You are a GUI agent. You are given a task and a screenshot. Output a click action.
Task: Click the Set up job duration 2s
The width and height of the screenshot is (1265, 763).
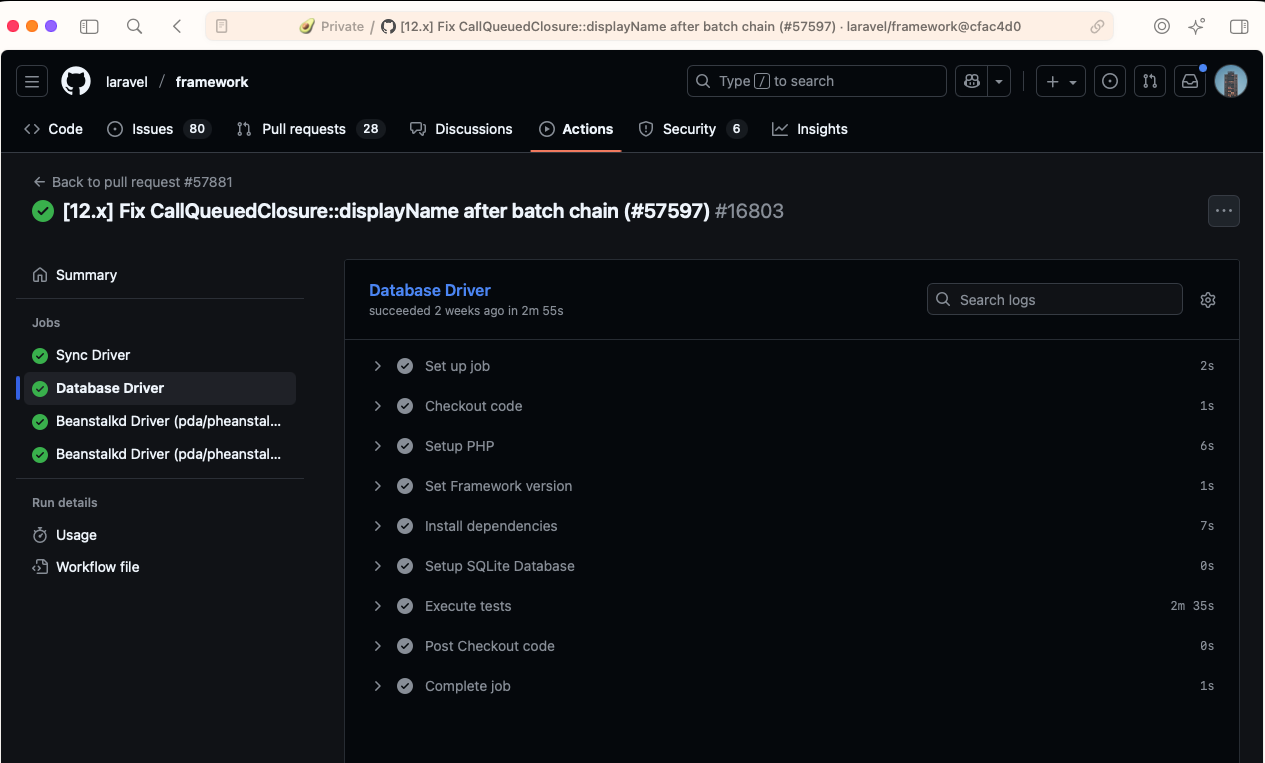(1207, 366)
